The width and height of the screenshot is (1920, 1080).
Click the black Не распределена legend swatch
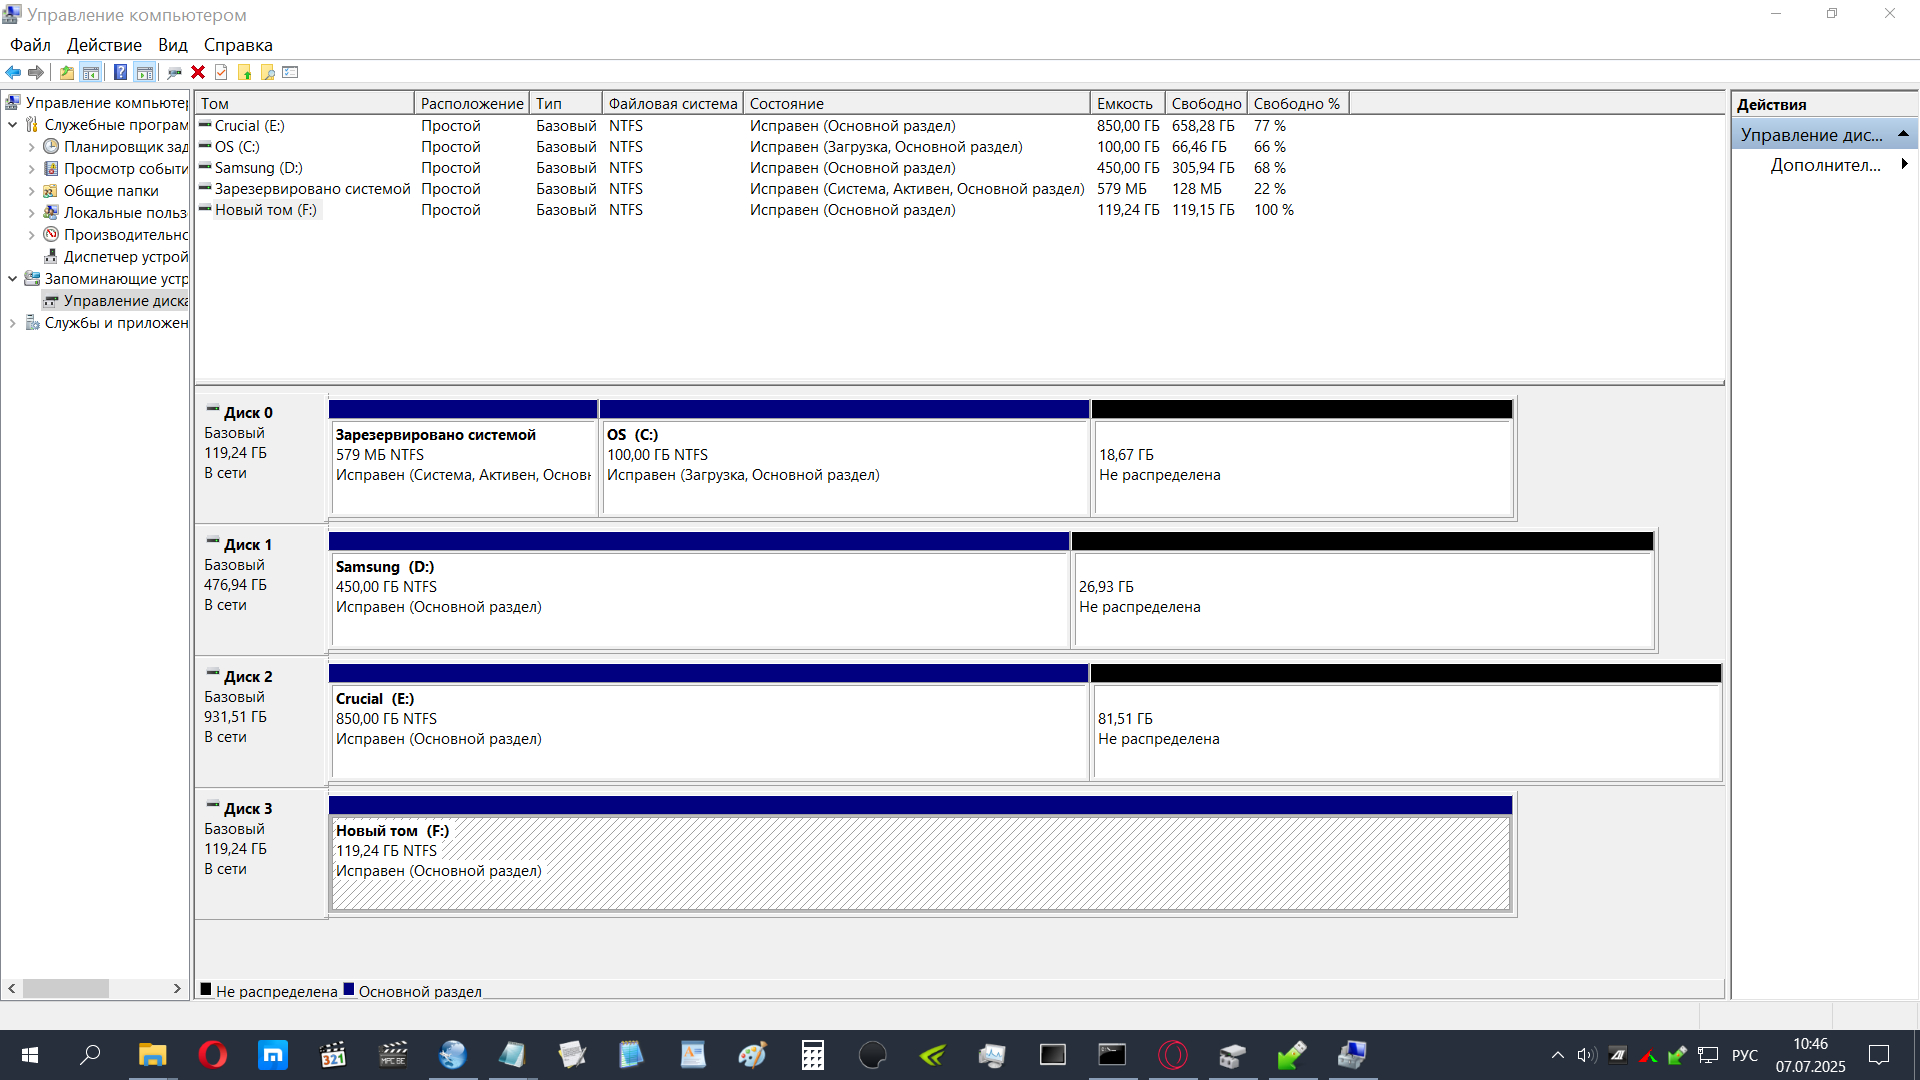click(206, 990)
